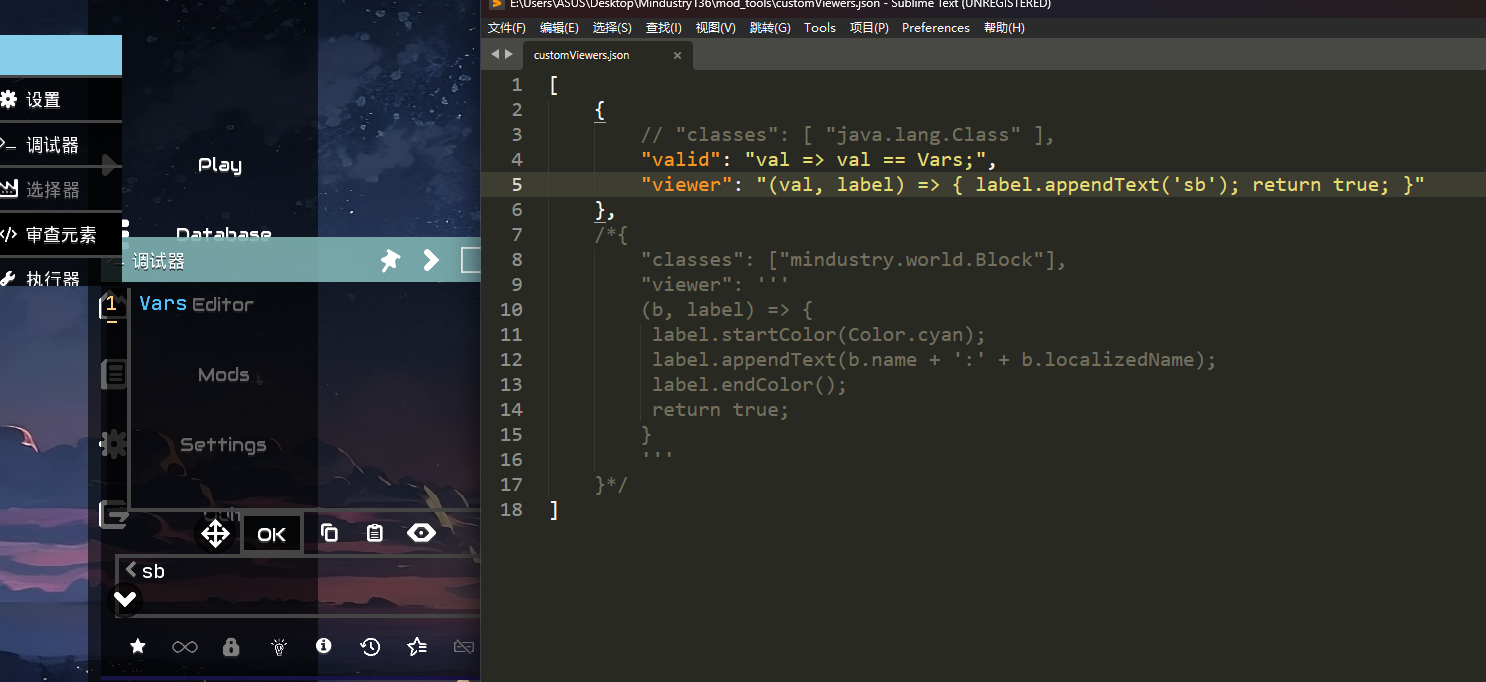
Task: Click the four-arrow move handle icon
Action: pos(215,534)
